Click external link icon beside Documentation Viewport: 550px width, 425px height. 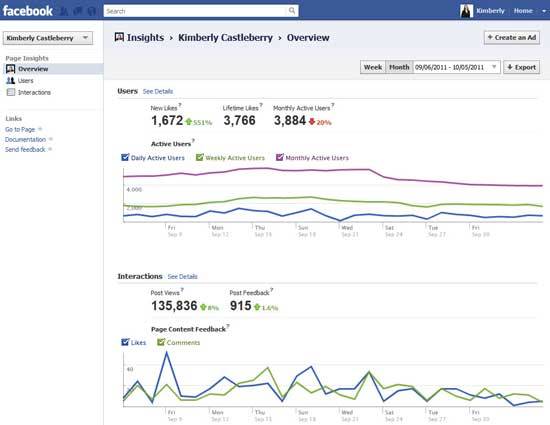[51, 139]
